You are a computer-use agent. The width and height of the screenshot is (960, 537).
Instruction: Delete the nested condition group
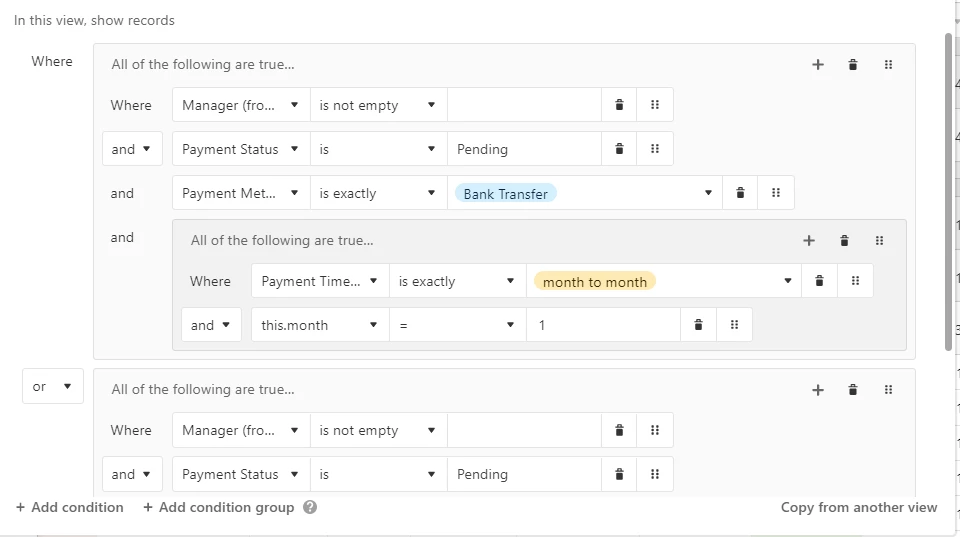pos(844,241)
